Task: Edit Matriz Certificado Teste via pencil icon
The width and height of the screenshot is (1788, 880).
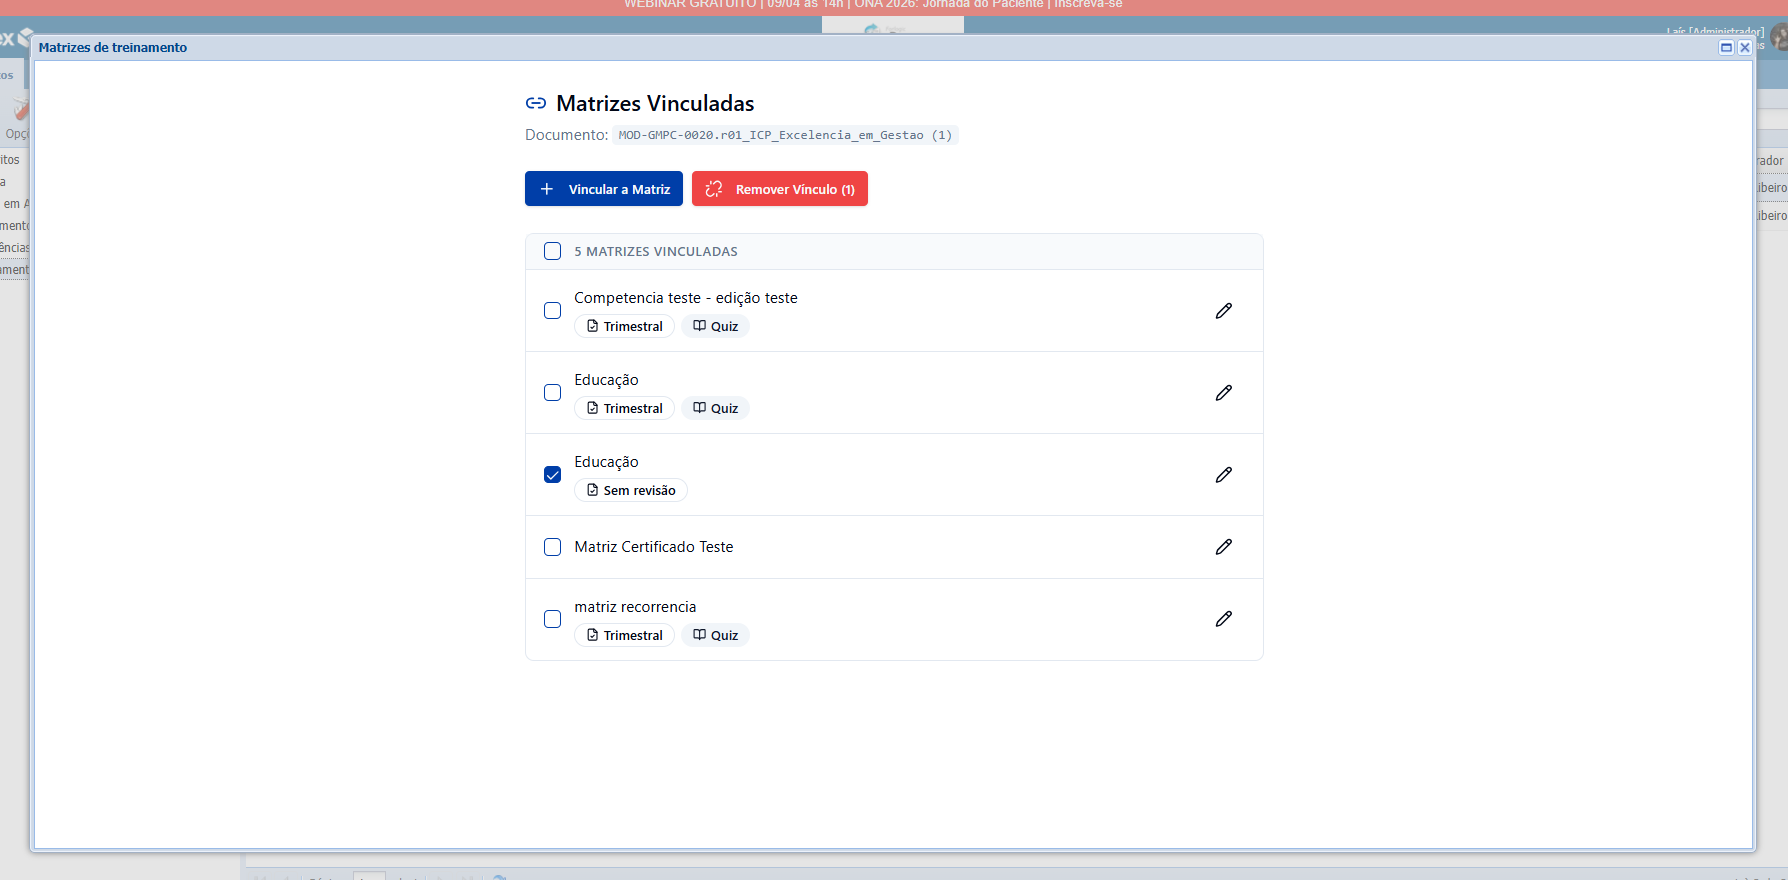Action: point(1223,547)
